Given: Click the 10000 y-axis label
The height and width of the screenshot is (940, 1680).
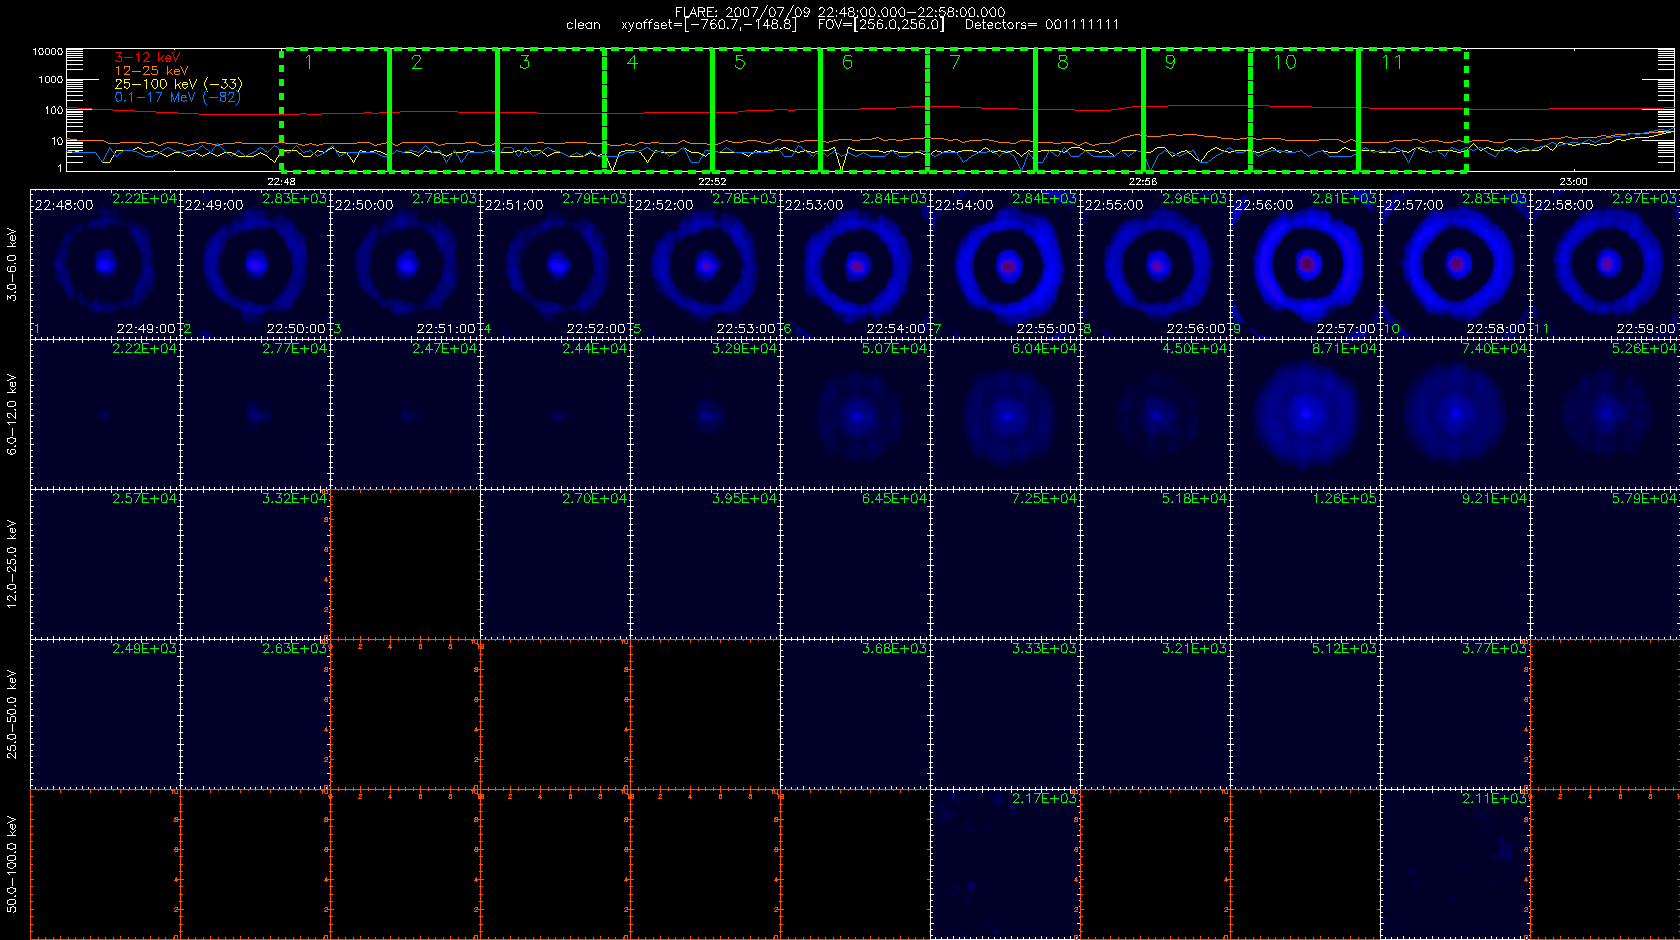Looking at the screenshot, I should coord(48,51).
